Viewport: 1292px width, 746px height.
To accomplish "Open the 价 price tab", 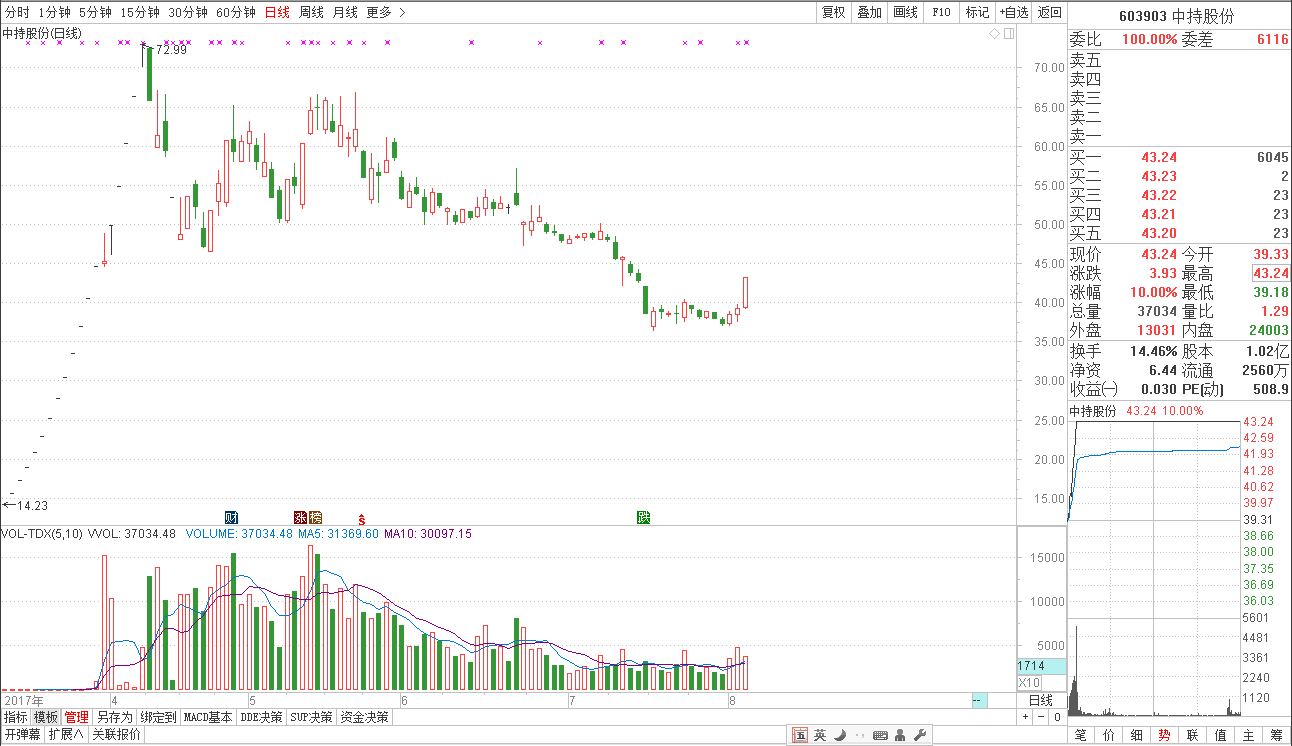I will [x=1109, y=735].
